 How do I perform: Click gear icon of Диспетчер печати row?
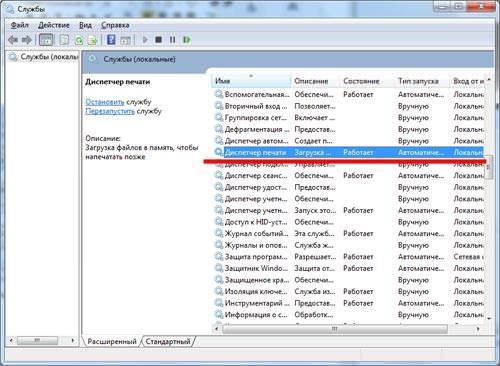coord(219,152)
